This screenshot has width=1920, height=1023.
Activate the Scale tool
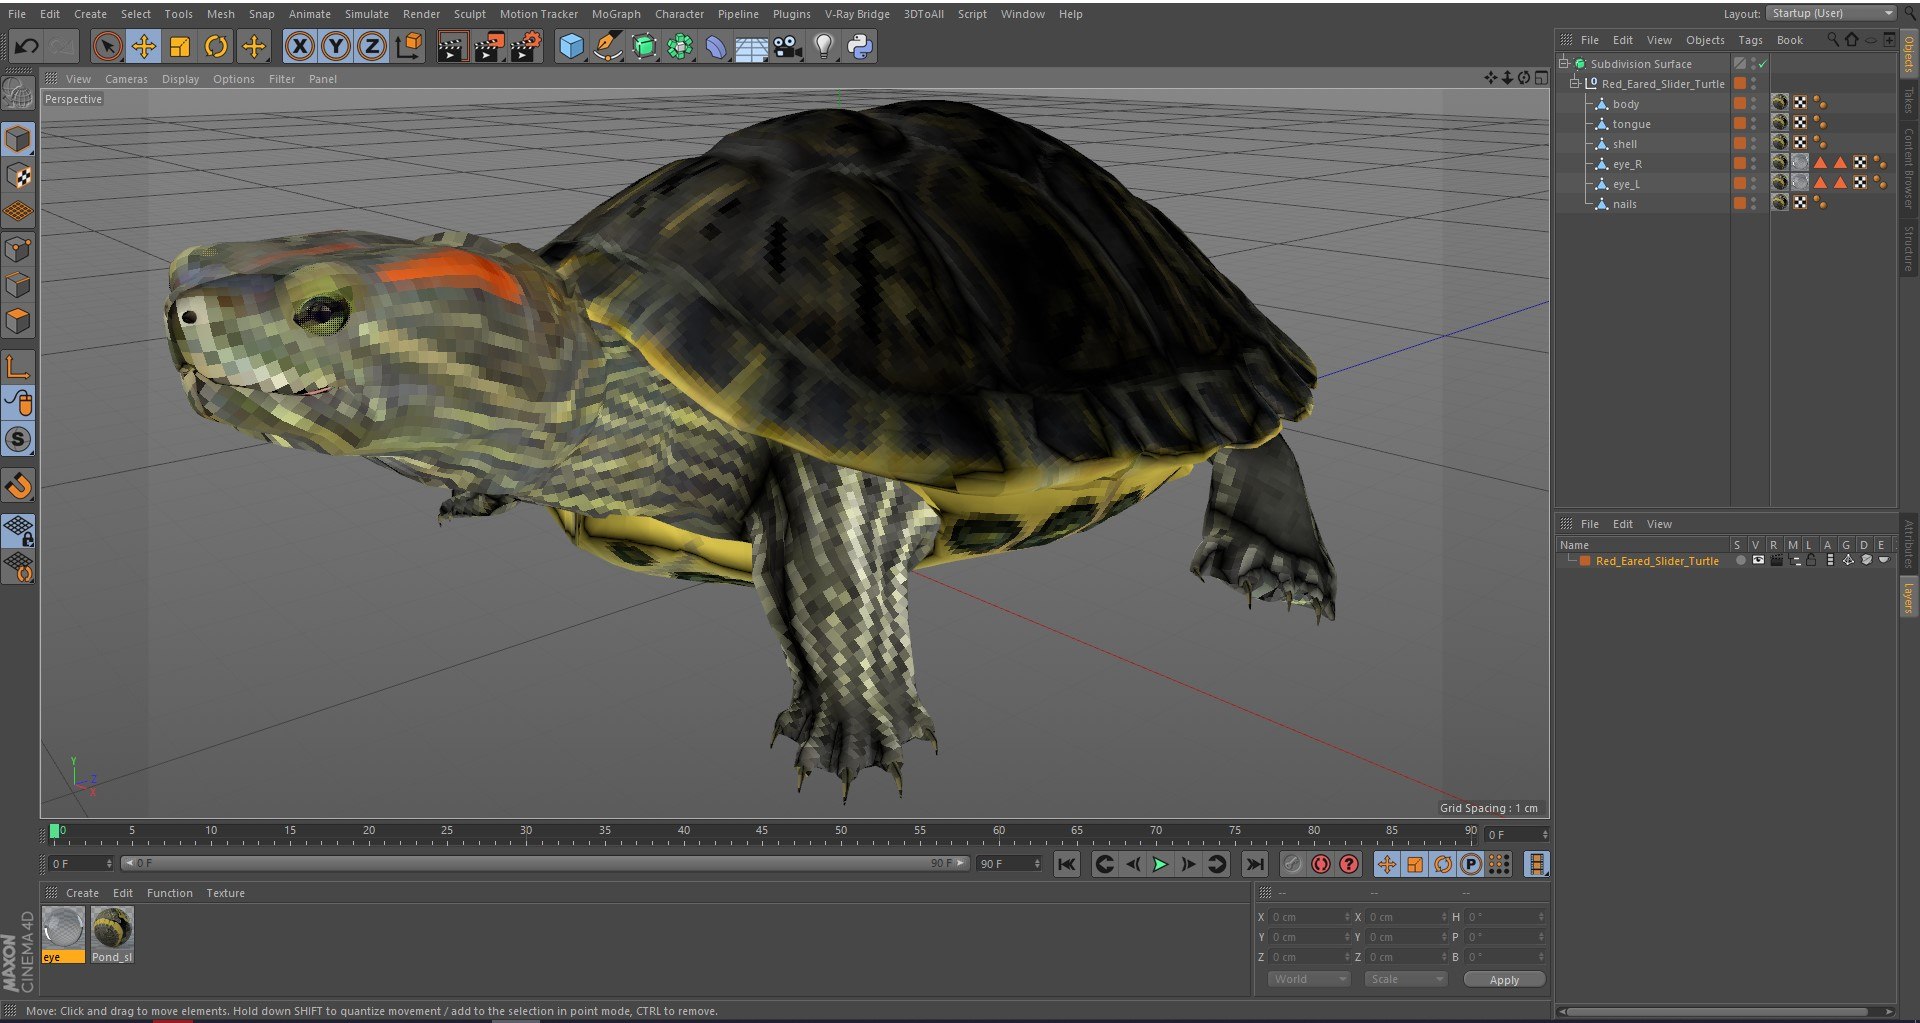(x=180, y=46)
